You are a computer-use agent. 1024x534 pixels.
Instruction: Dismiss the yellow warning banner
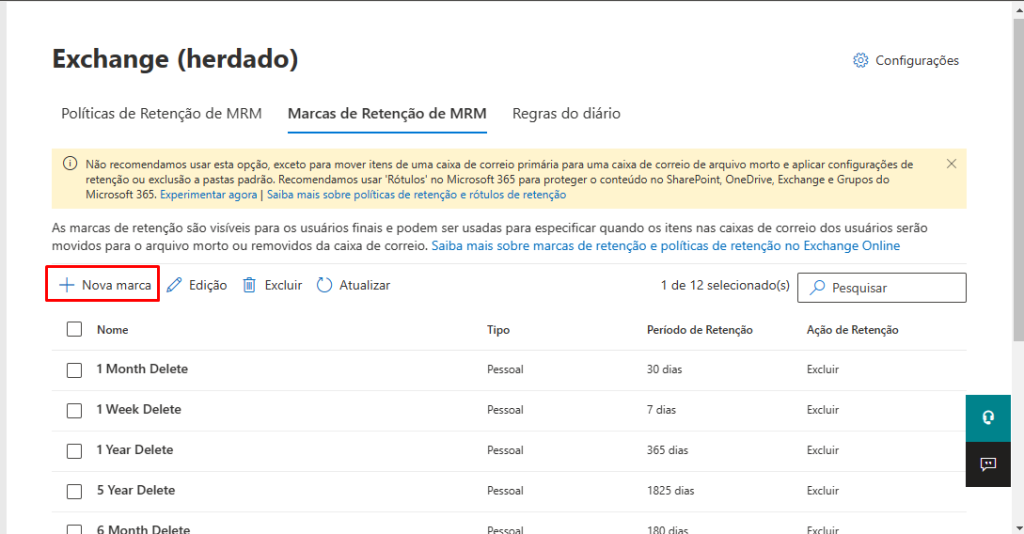tap(951, 163)
